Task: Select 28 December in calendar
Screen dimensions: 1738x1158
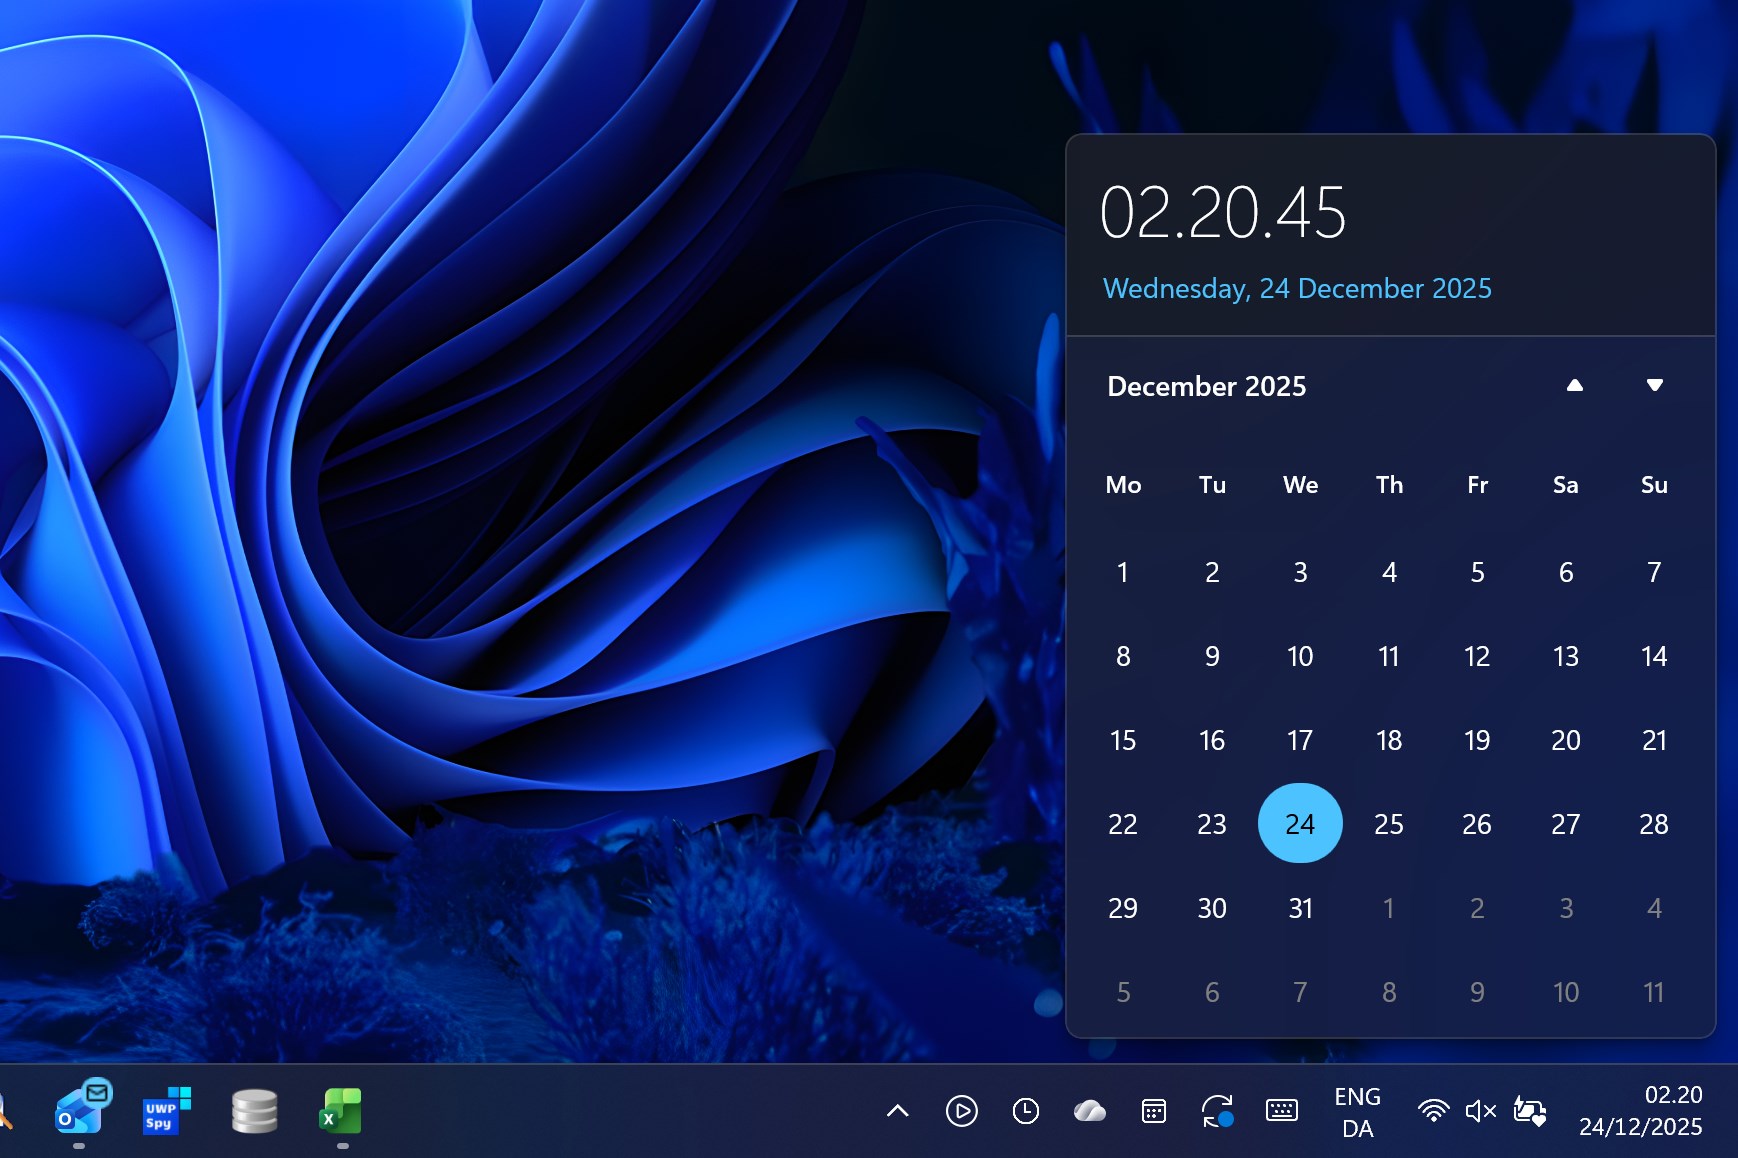Action: (1654, 823)
